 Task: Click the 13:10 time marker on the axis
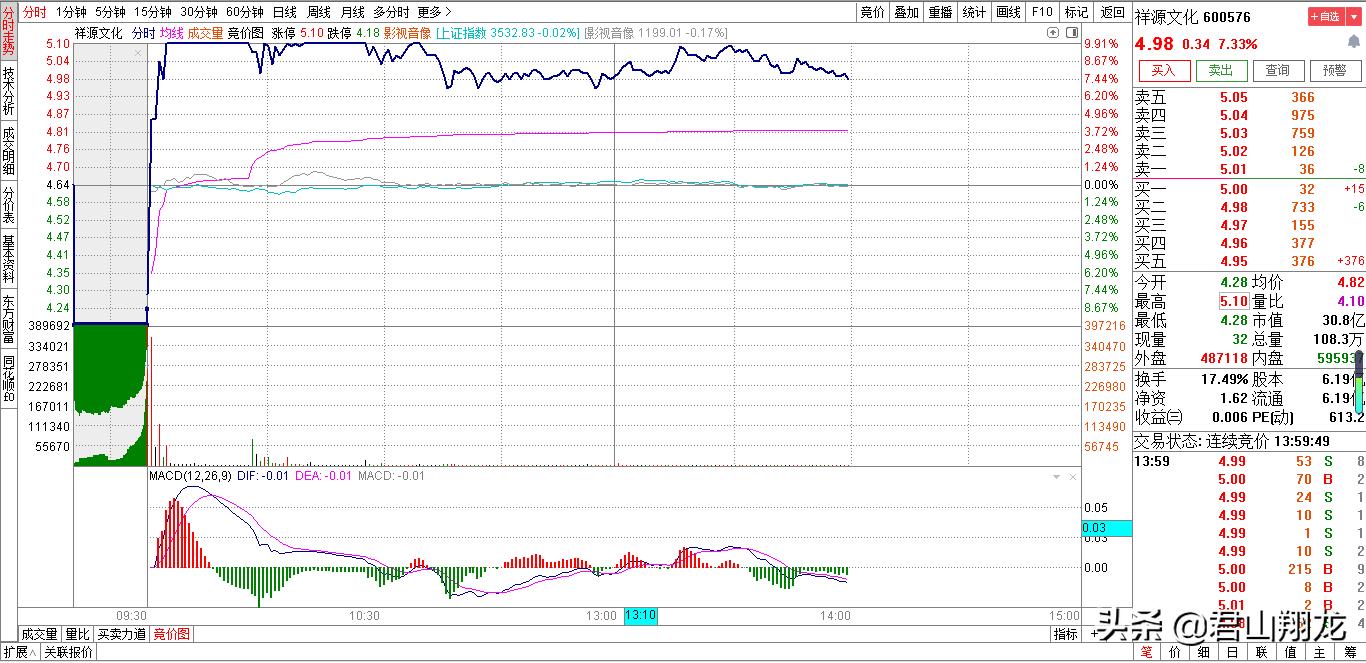coord(640,616)
